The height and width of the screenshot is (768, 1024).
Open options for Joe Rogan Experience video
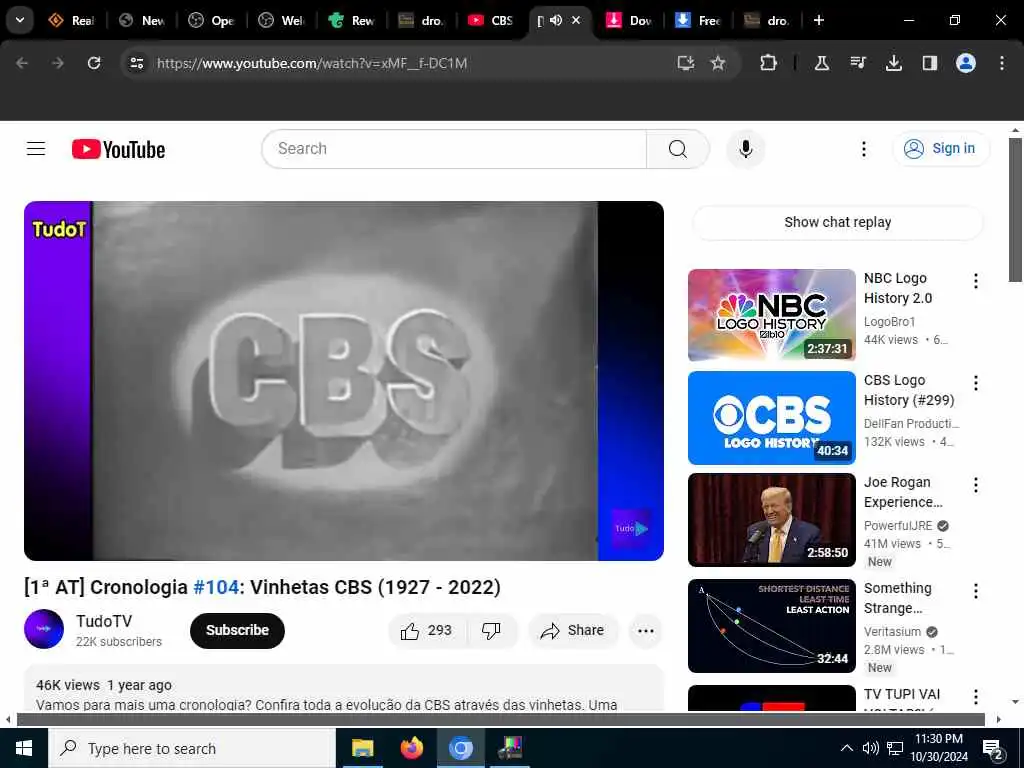pos(976,485)
